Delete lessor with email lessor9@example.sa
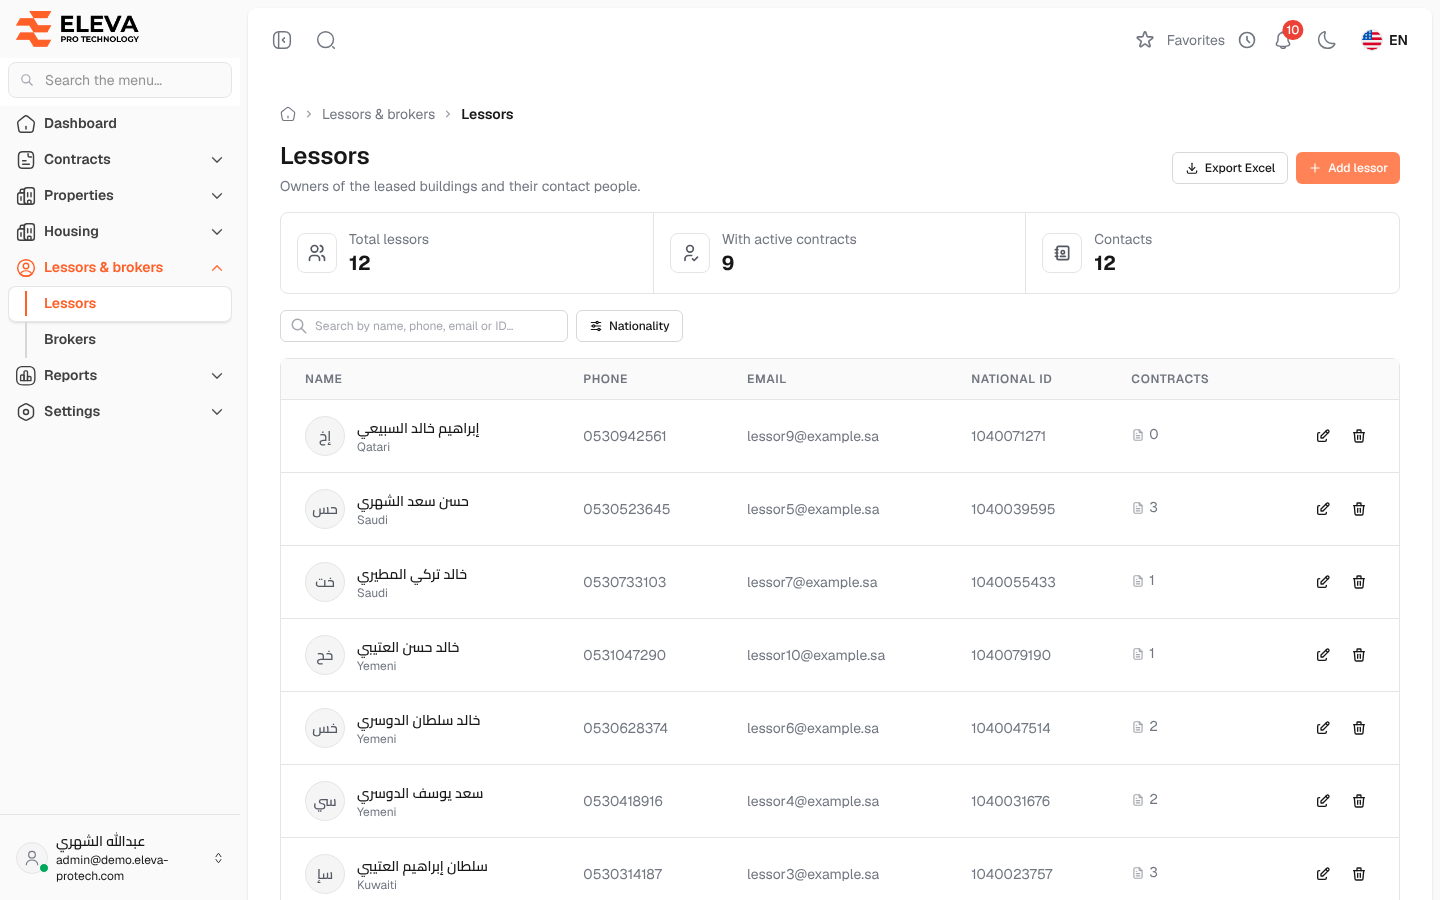 click(x=1359, y=436)
